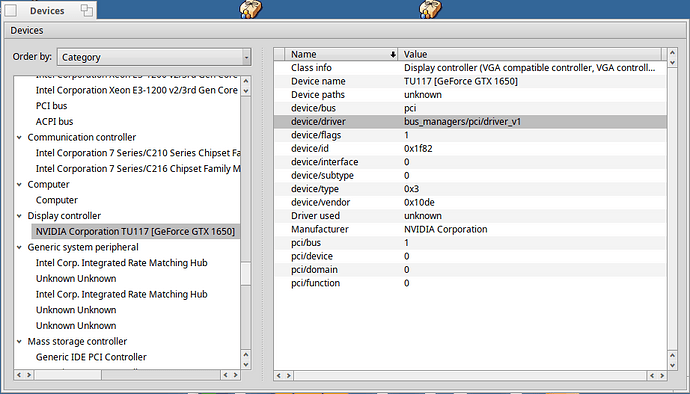The image size is (690, 394).
Task: Select NVIDIA Corporation TU117 GeForce GTX 1650
Action: tap(136, 232)
